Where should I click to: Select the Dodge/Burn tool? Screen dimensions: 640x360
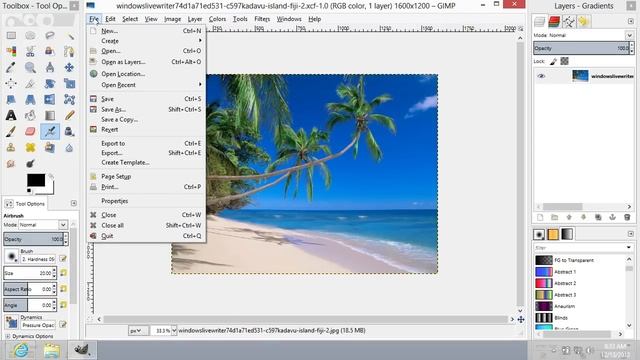click(x=30, y=164)
